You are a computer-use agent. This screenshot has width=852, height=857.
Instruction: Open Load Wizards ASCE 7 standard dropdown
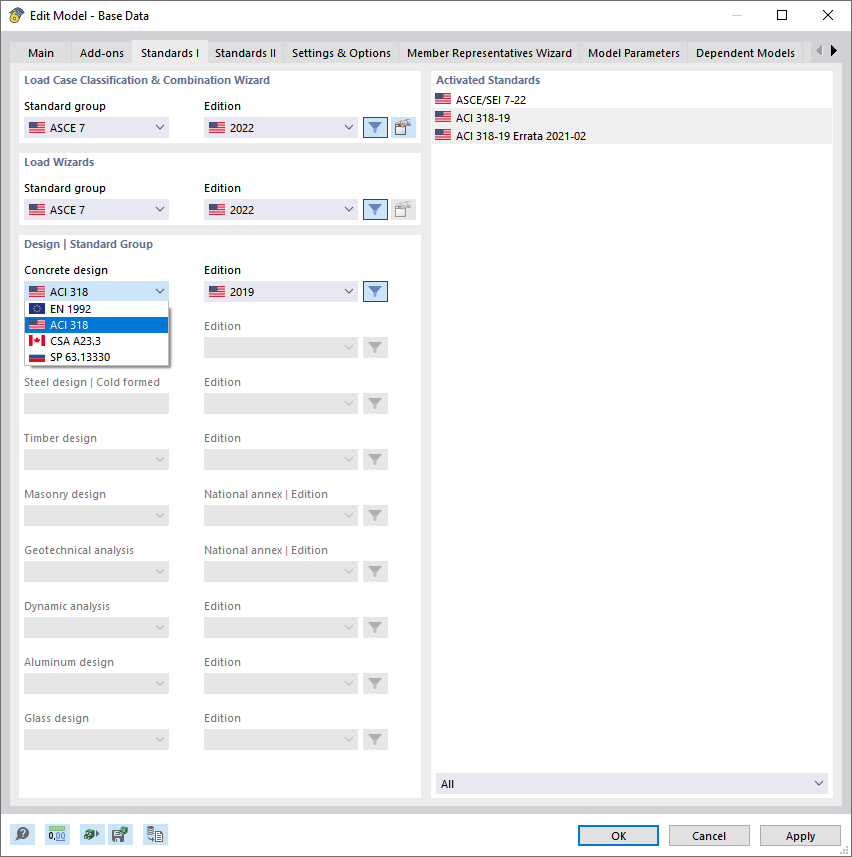[96, 209]
